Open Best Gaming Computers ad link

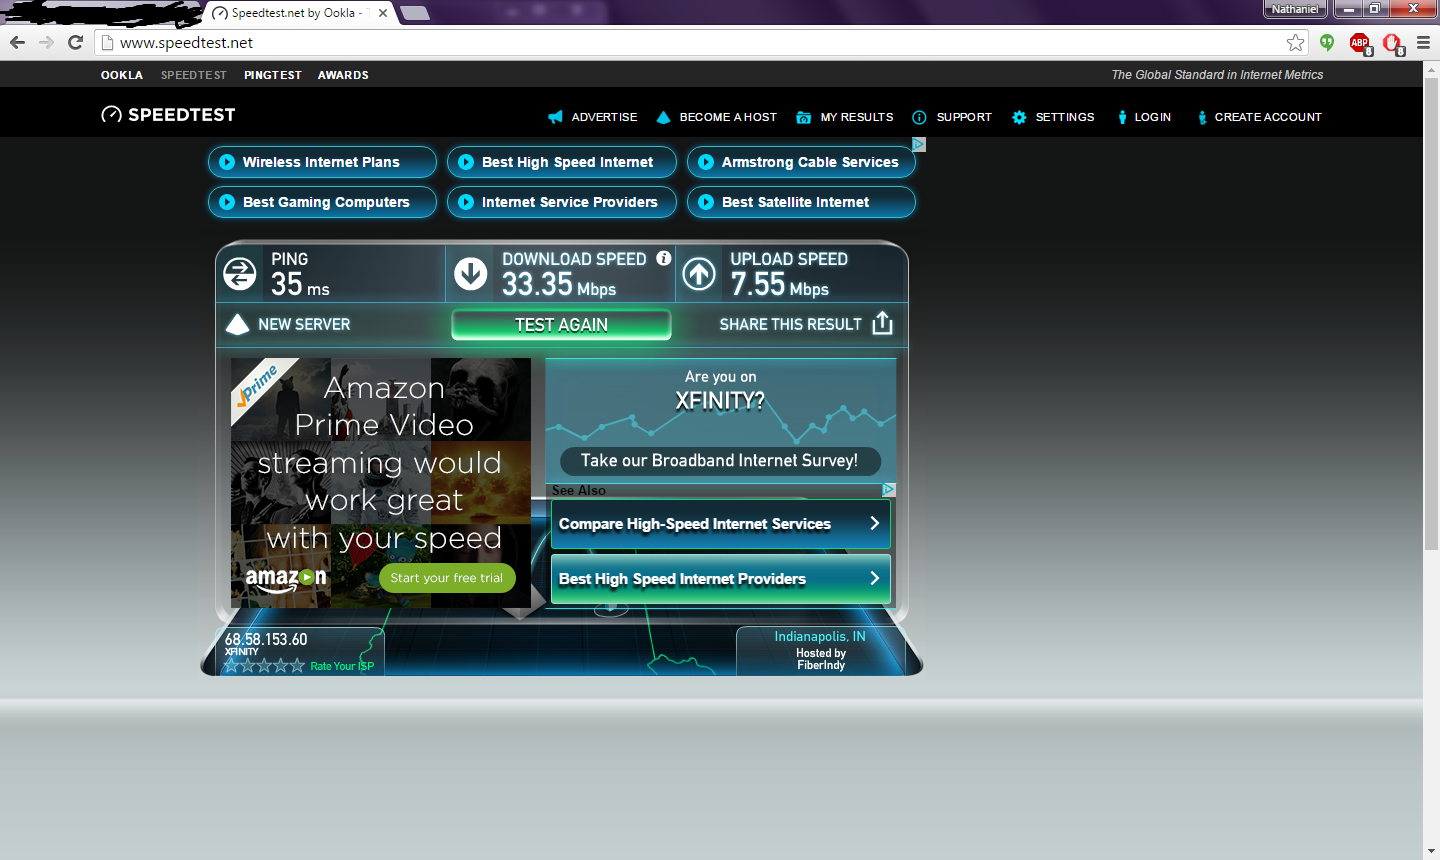[322, 202]
